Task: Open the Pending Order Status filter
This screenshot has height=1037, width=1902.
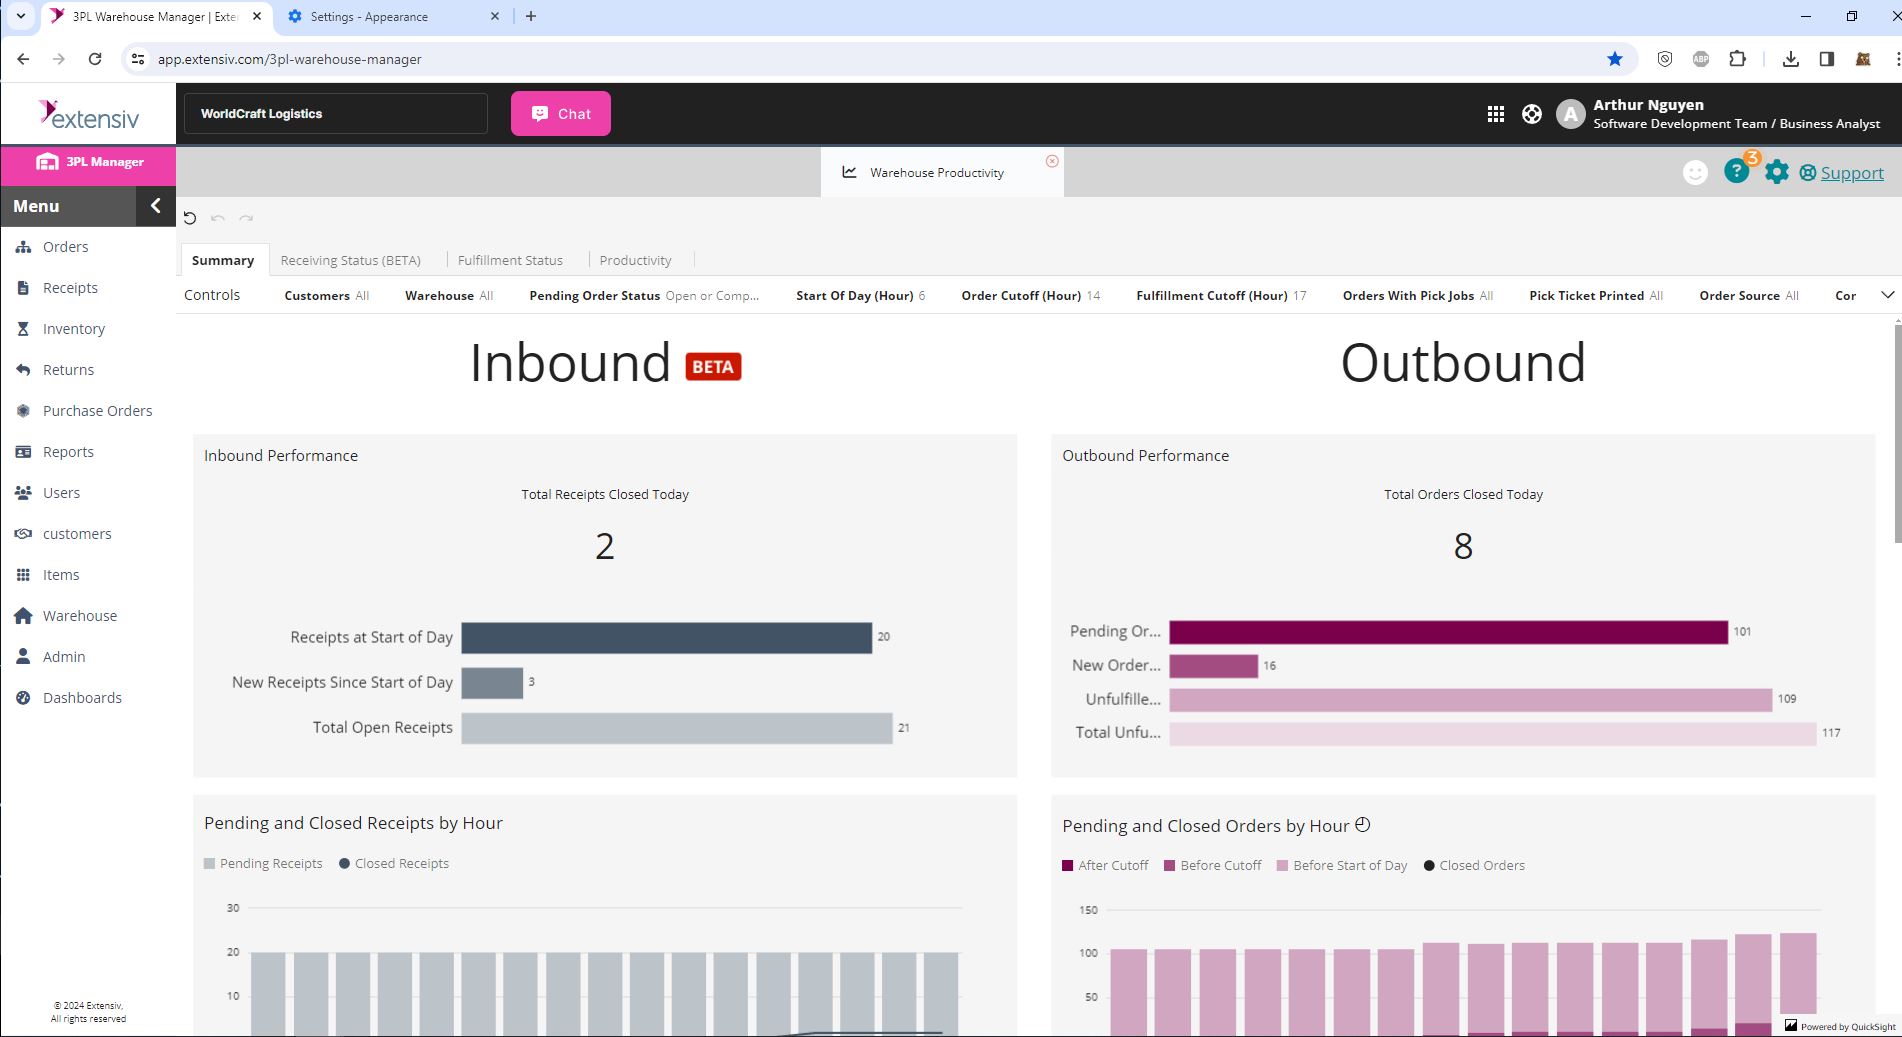Action: (644, 296)
